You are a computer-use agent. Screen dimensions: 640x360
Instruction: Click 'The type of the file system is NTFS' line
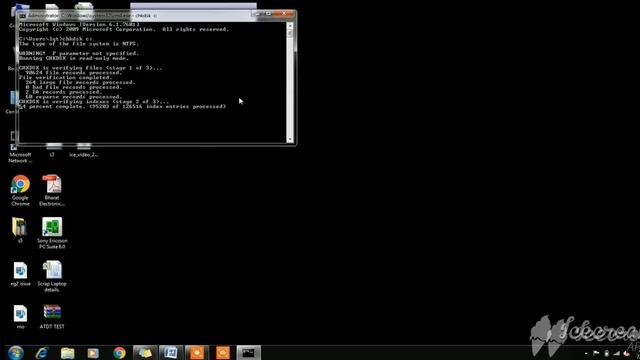click(x=79, y=44)
